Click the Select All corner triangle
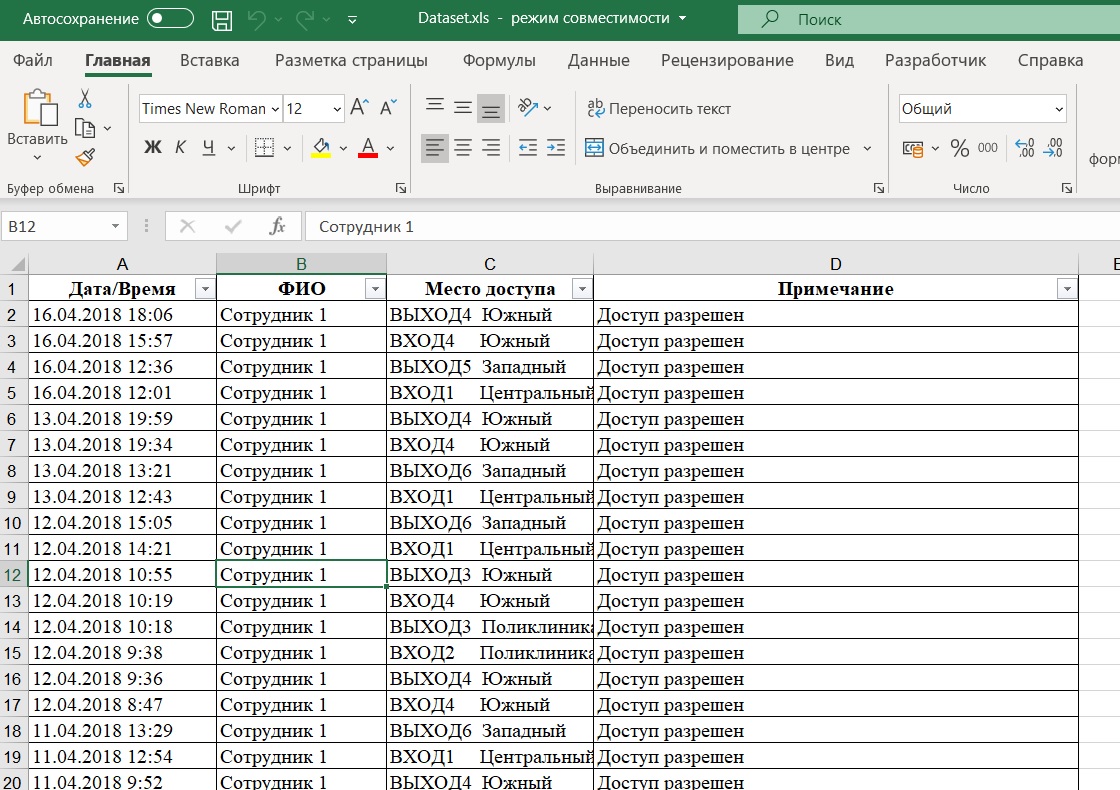 (x=17, y=264)
